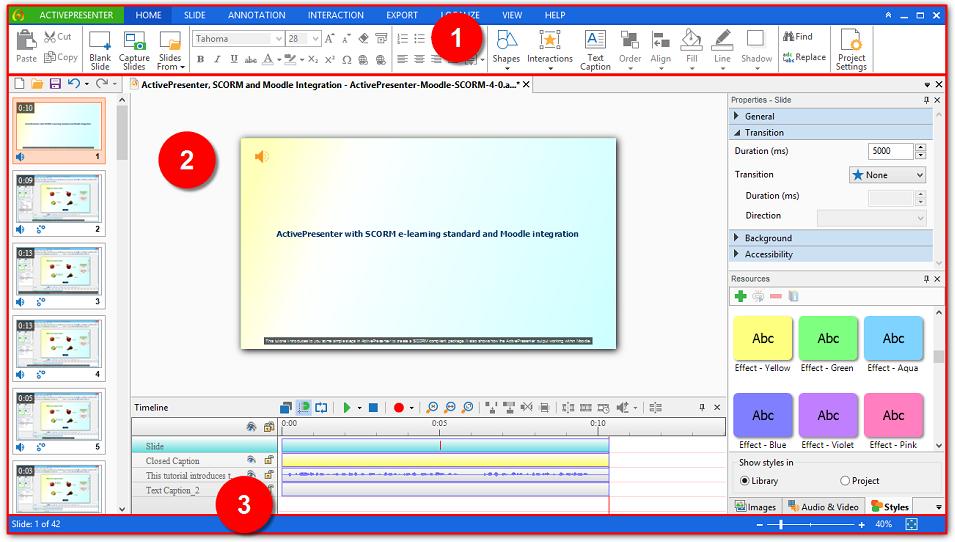The height and width of the screenshot is (542, 955).
Task: Collapse the Transition properties section
Action: (831, 132)
